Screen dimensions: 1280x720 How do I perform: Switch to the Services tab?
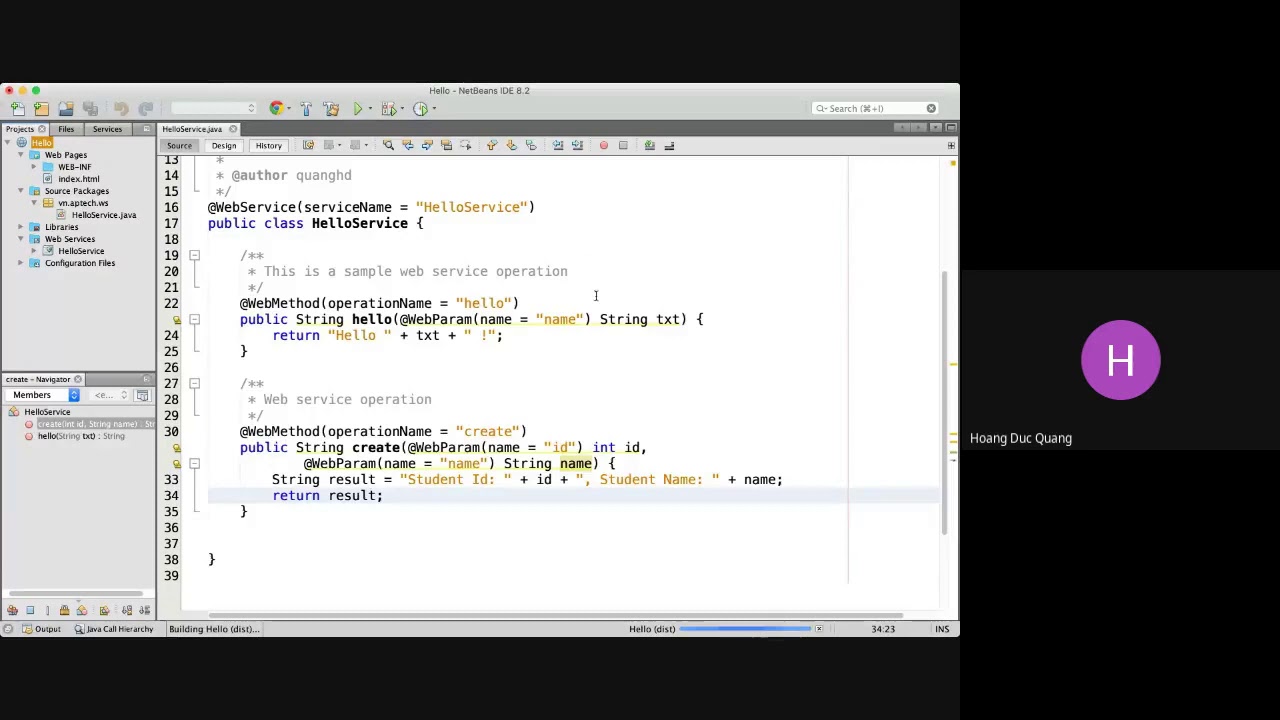107,129
